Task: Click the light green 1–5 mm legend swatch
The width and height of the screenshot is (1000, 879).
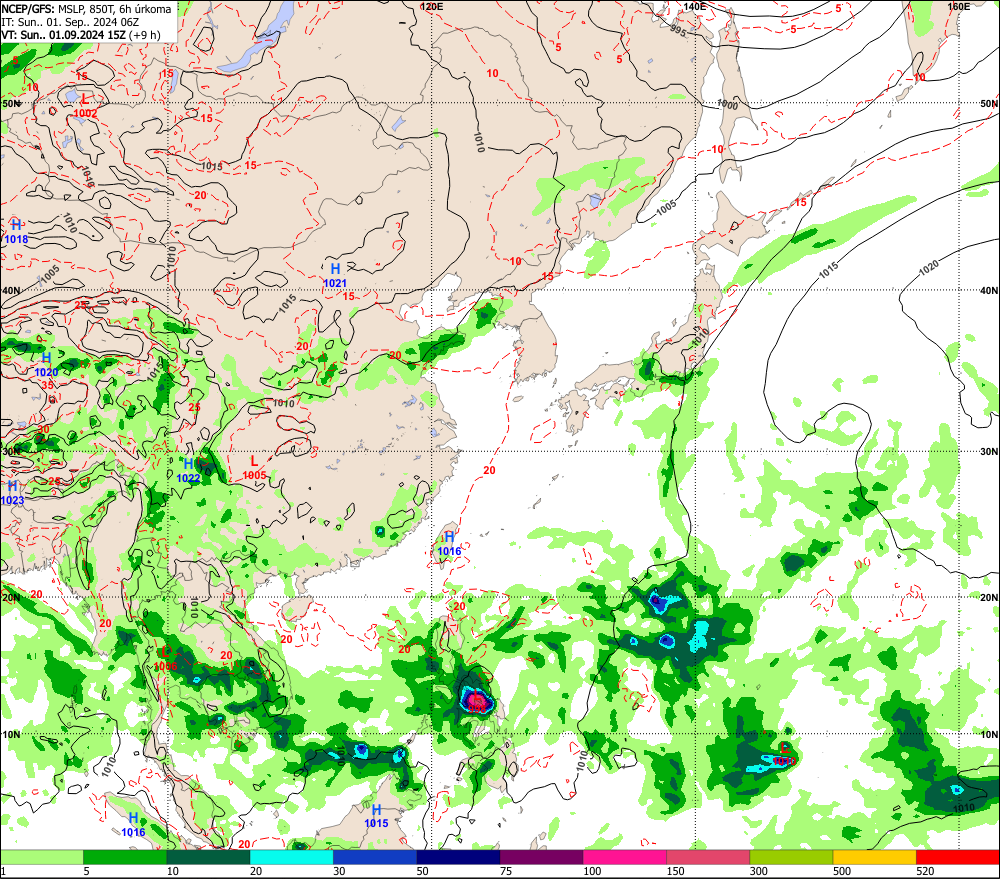Action: [42, 857]
